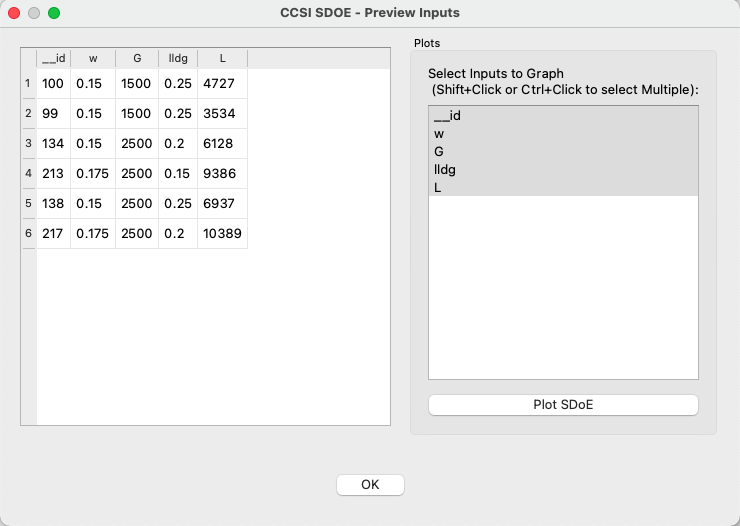The height and width of the screenshot is (526, 740).
Task: Select G in the inputs-to-graph list
Action: 563,151
